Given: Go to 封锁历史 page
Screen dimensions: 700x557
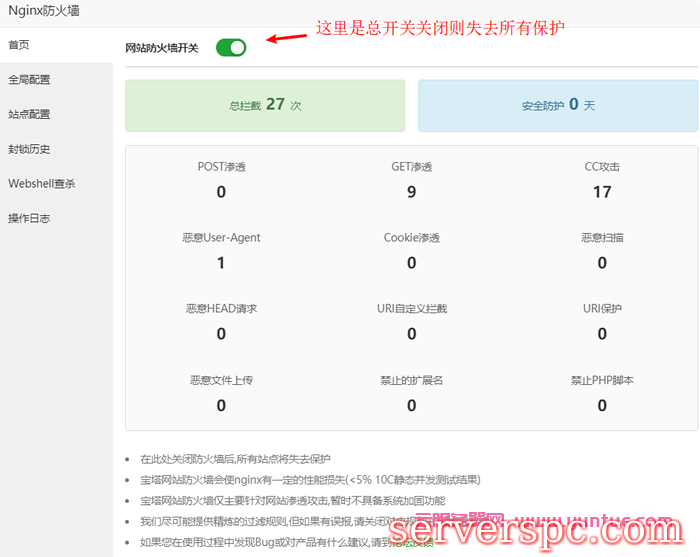Looking at the screenshot, I should point(30,149).
